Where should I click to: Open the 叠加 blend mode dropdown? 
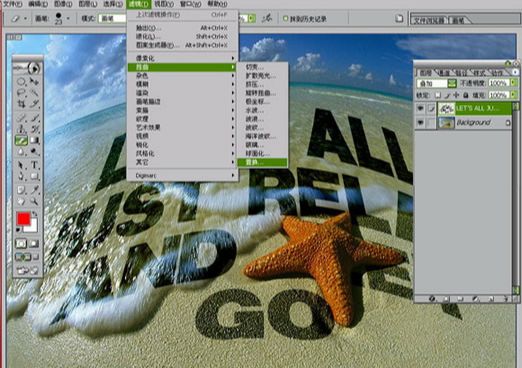(452, 83)
